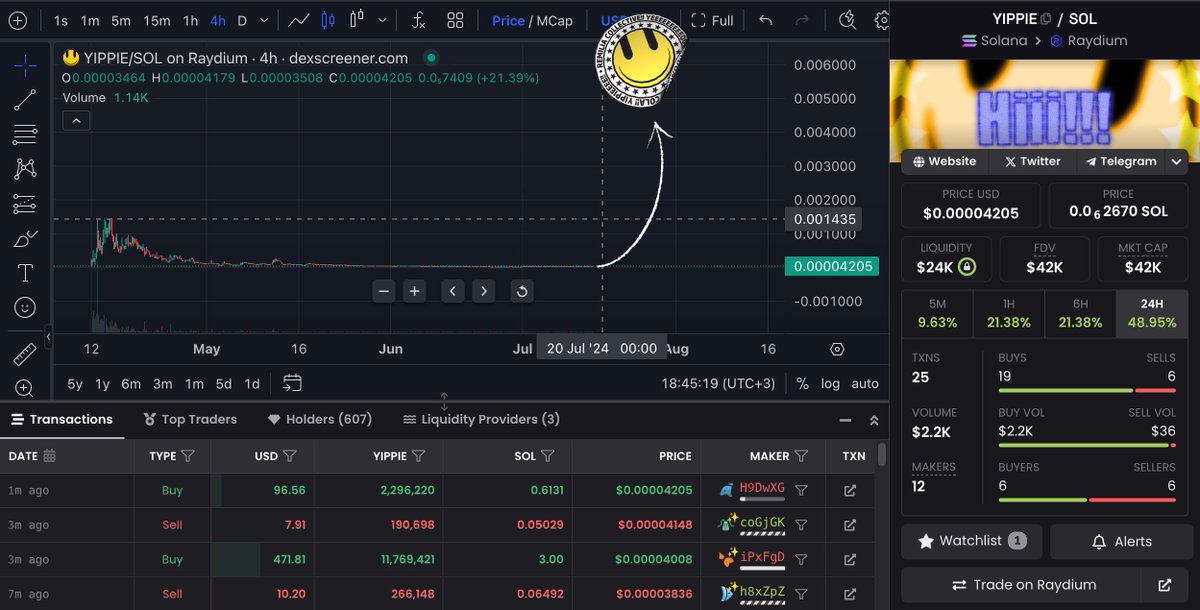This screenshot has width=1200, height=610.
Task: Open the quick search icon in toolbar
Action: [847, 20]
